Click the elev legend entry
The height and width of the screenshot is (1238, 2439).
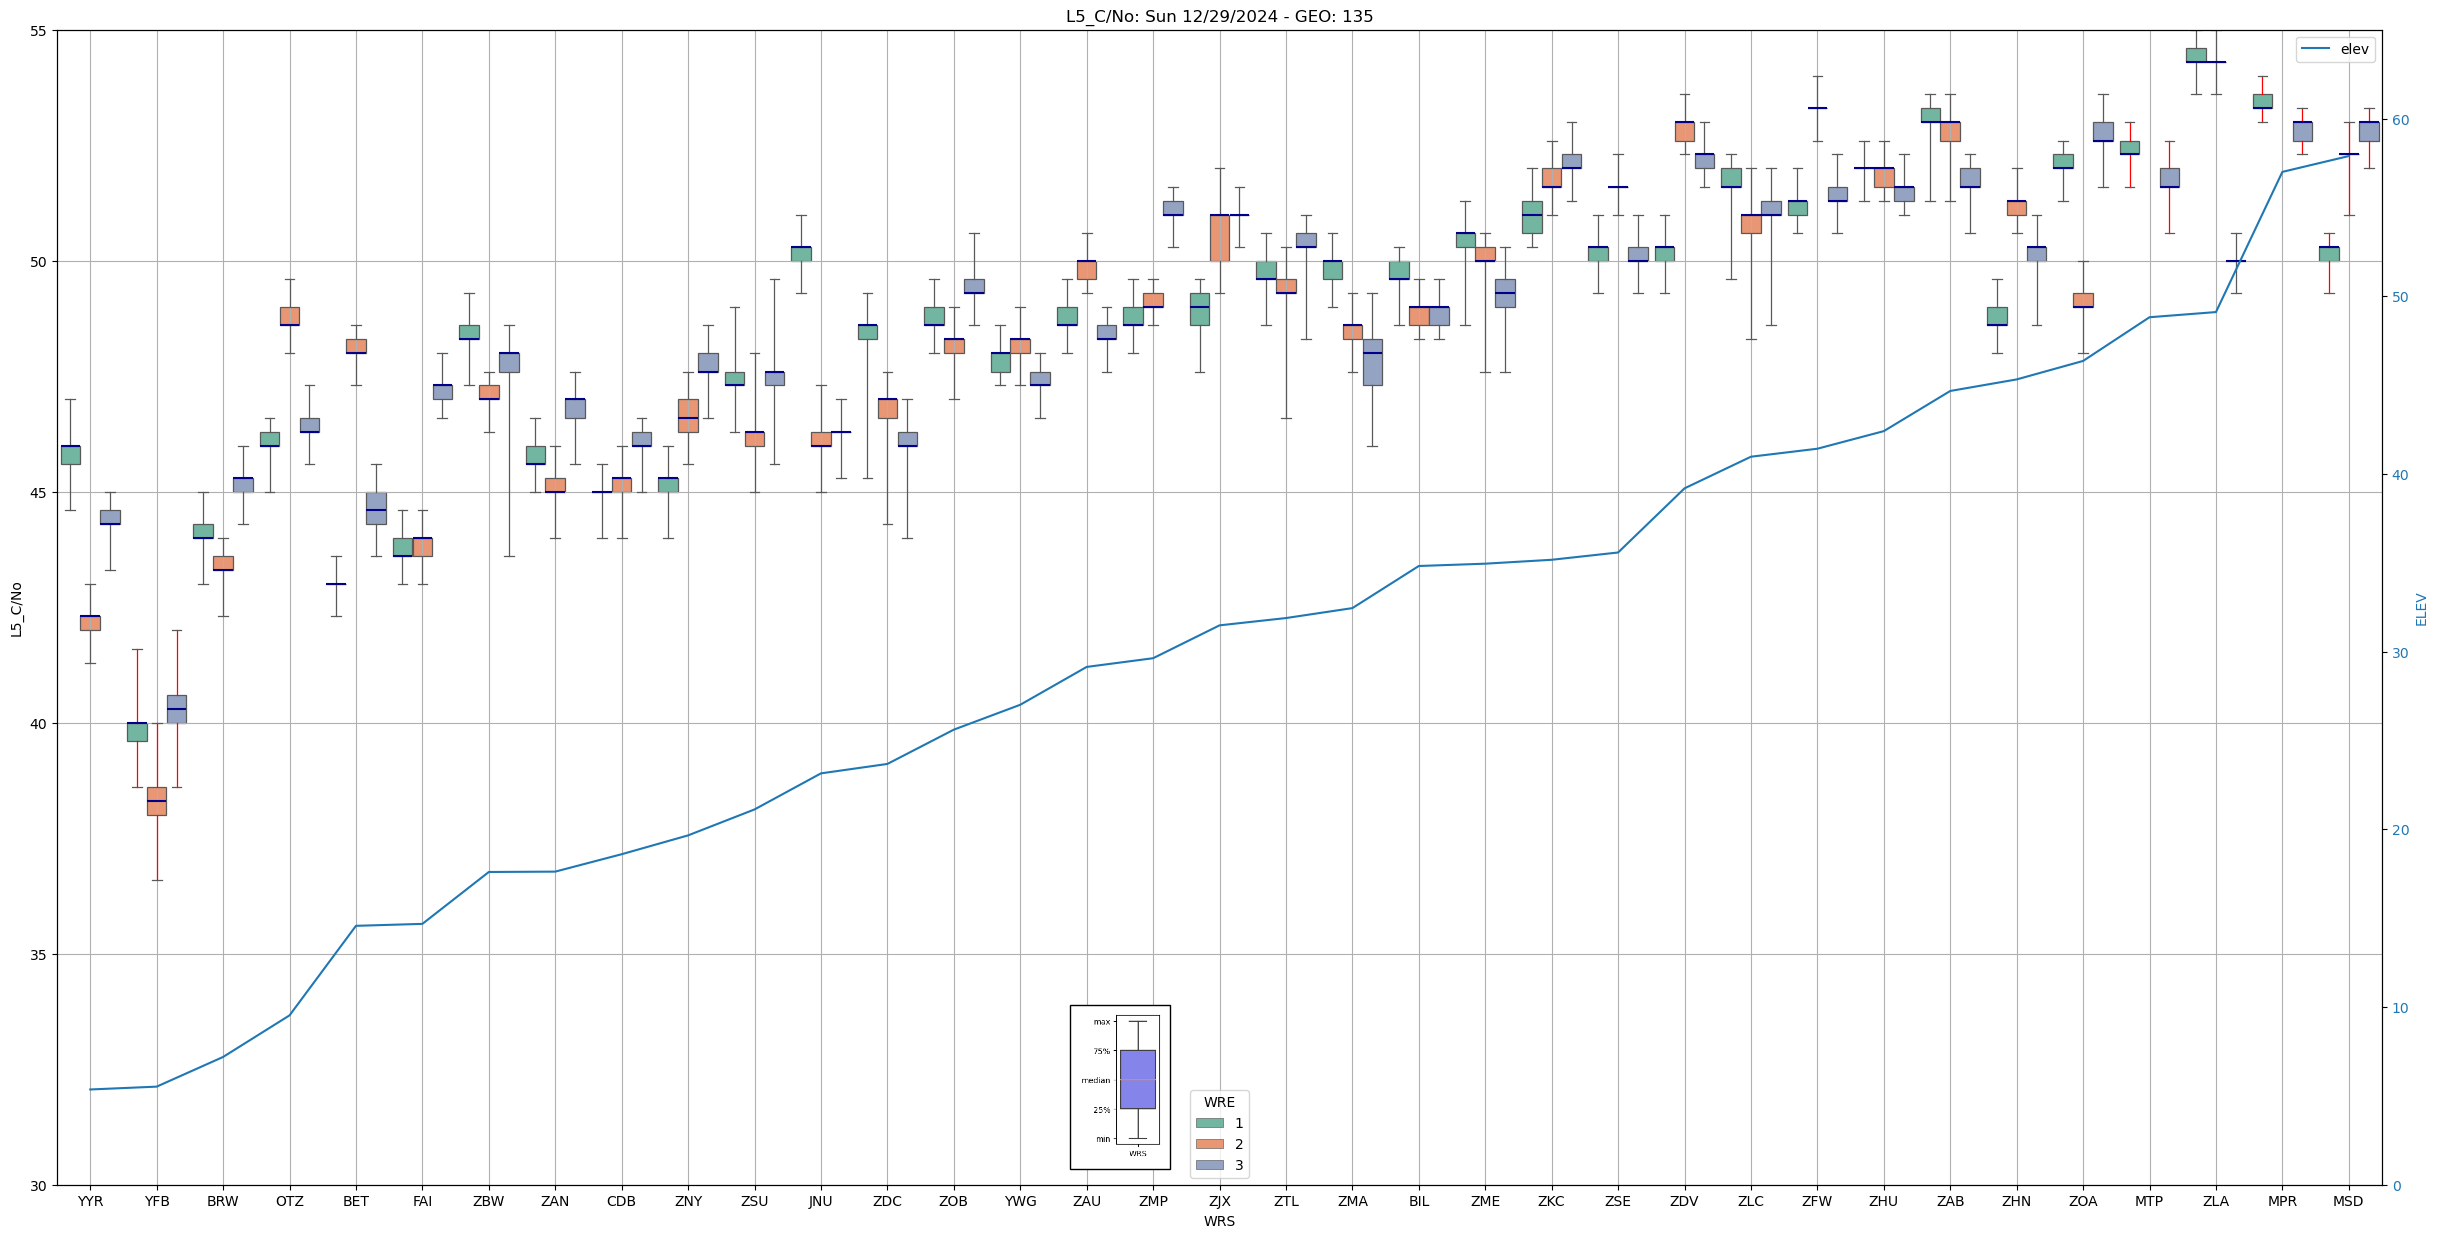point(2335,49)
